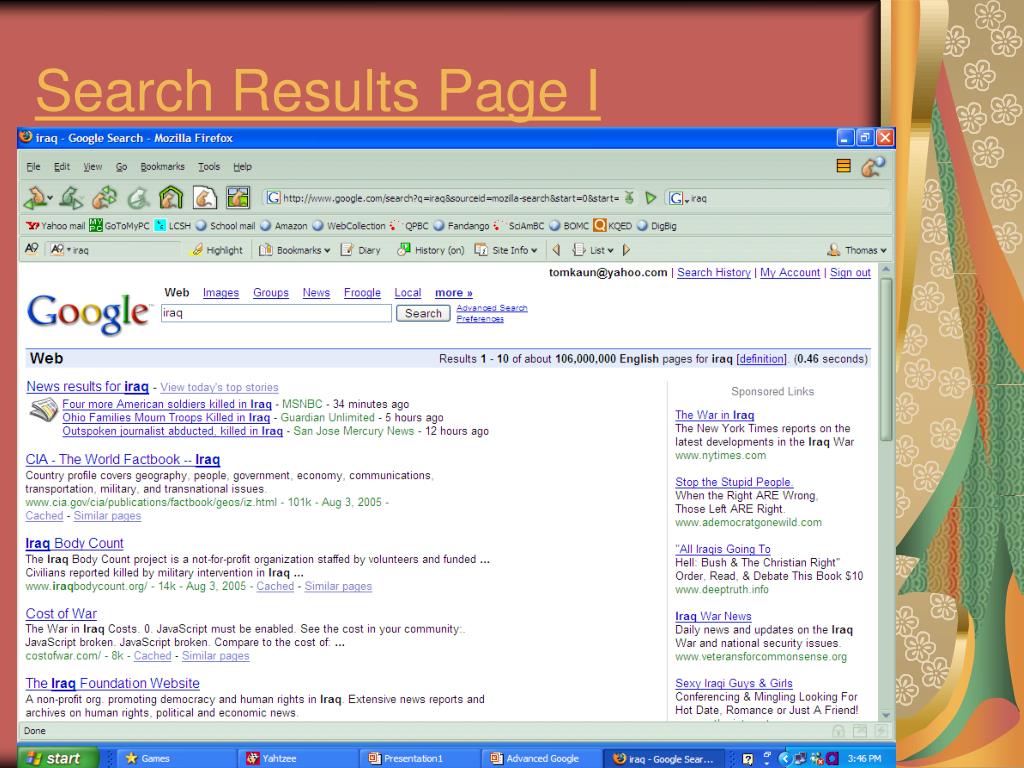Switch to Presentation1 in the taskbar
Viewport: 1024px width, 768px height.
click(421, 758)
